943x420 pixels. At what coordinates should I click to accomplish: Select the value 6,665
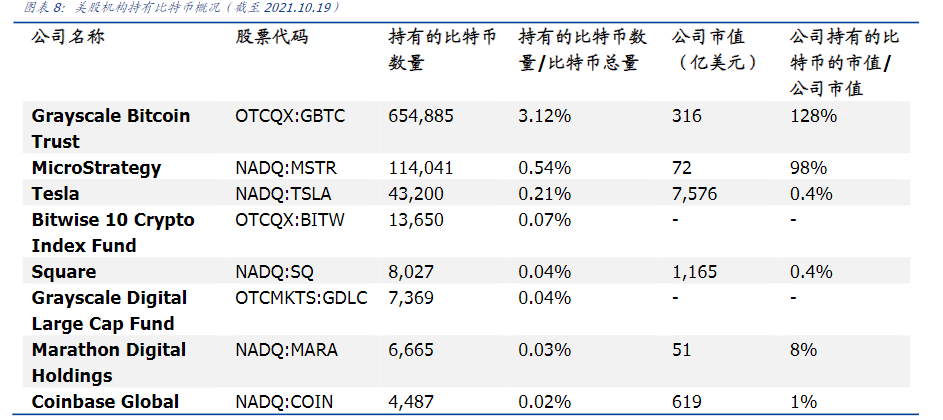411,350
